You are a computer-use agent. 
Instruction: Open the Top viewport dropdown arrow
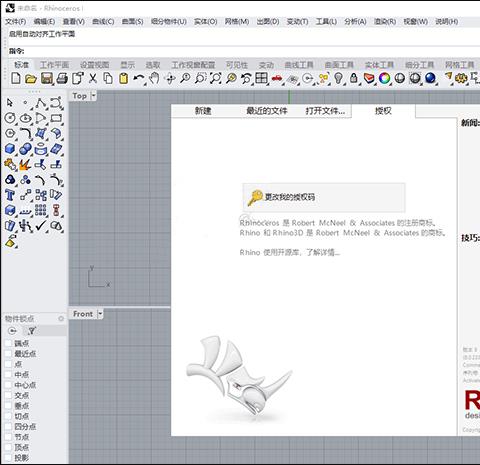point(93,96)
